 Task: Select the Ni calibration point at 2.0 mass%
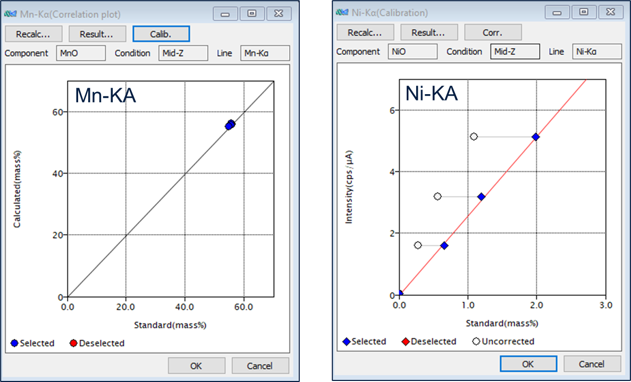pyautogui.click(x=536, y=137)
